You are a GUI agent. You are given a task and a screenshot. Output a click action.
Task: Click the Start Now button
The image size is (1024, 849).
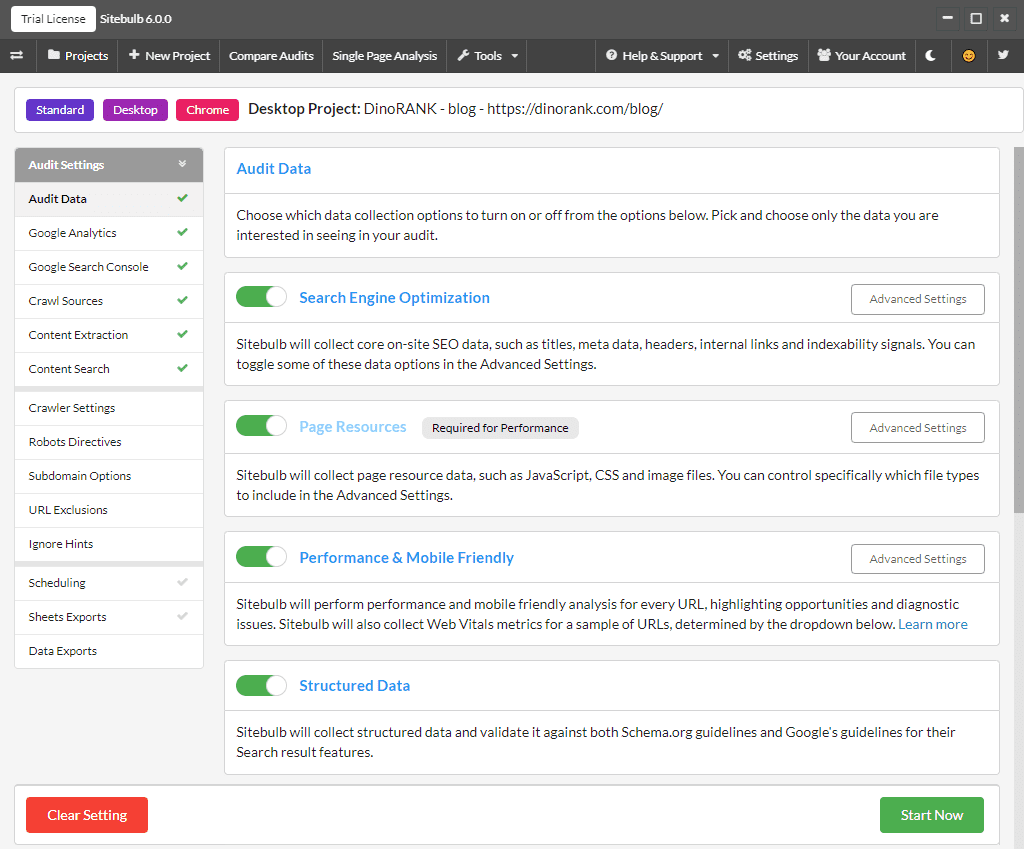932,815
